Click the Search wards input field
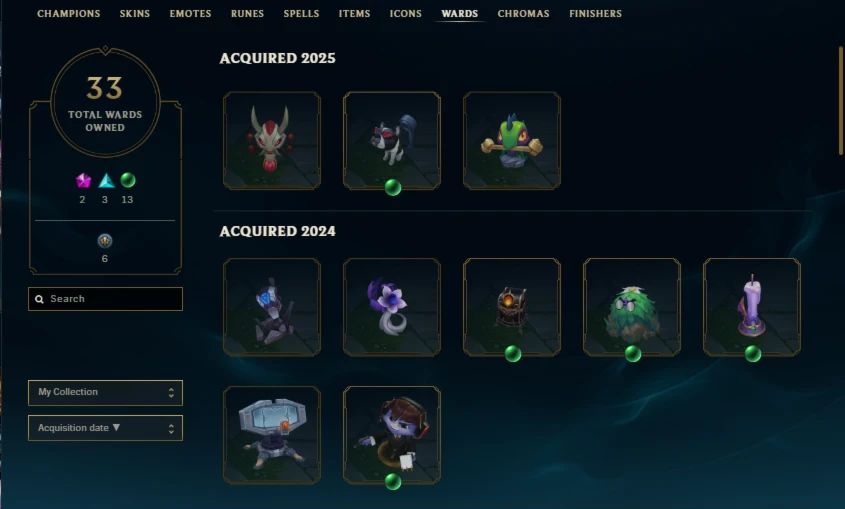This screenshot has width=845, height=509. (x=106, y=299)
